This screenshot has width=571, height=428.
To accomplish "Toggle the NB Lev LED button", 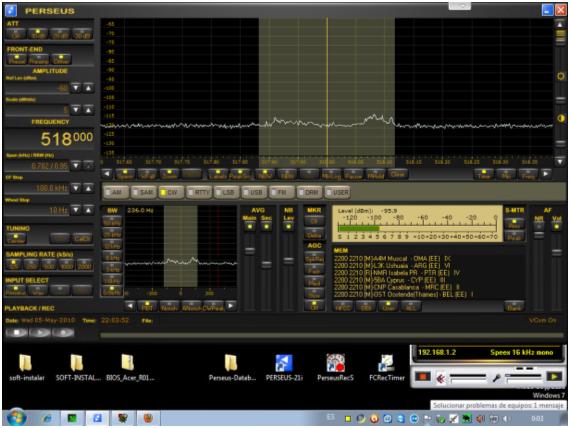I will pos(288,227).
